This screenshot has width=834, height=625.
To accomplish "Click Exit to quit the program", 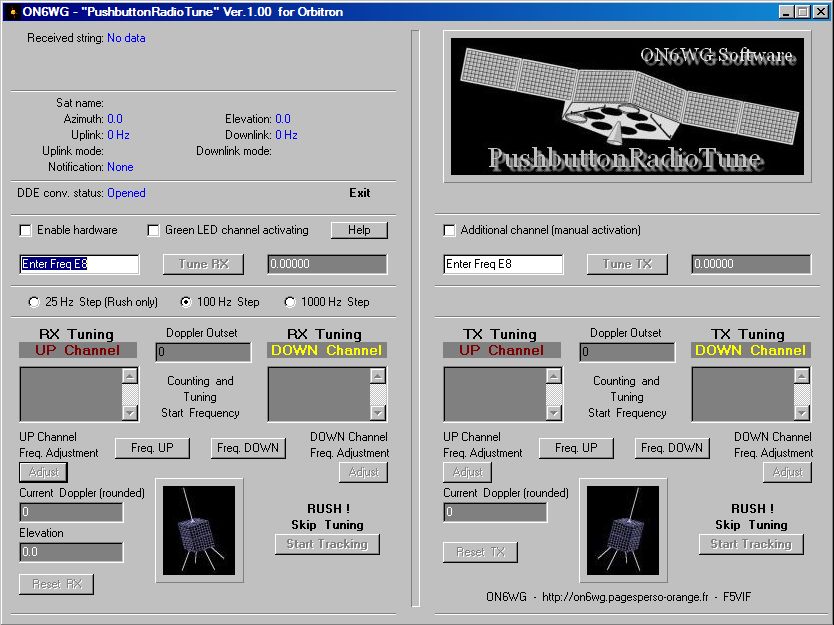I will [359, 193].
